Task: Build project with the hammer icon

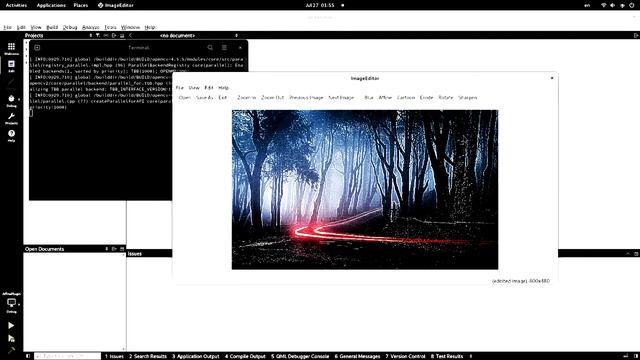Action: 11,350
